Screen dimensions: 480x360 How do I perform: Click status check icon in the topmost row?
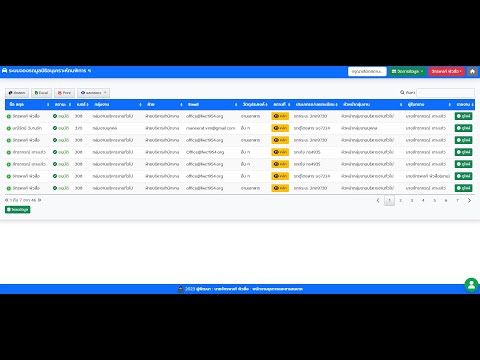pyautogui.click(x=55, y=116)
